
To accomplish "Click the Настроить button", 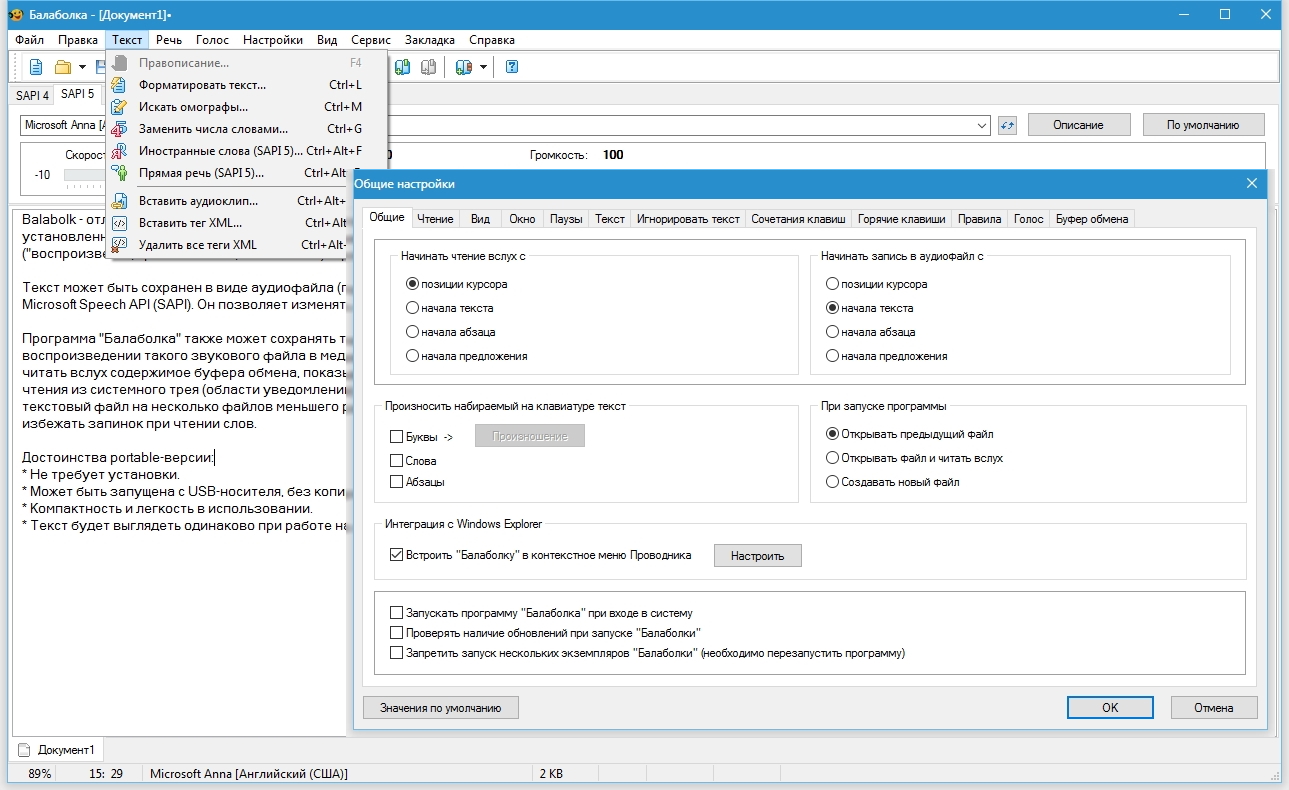I will [x=757, y=555].
